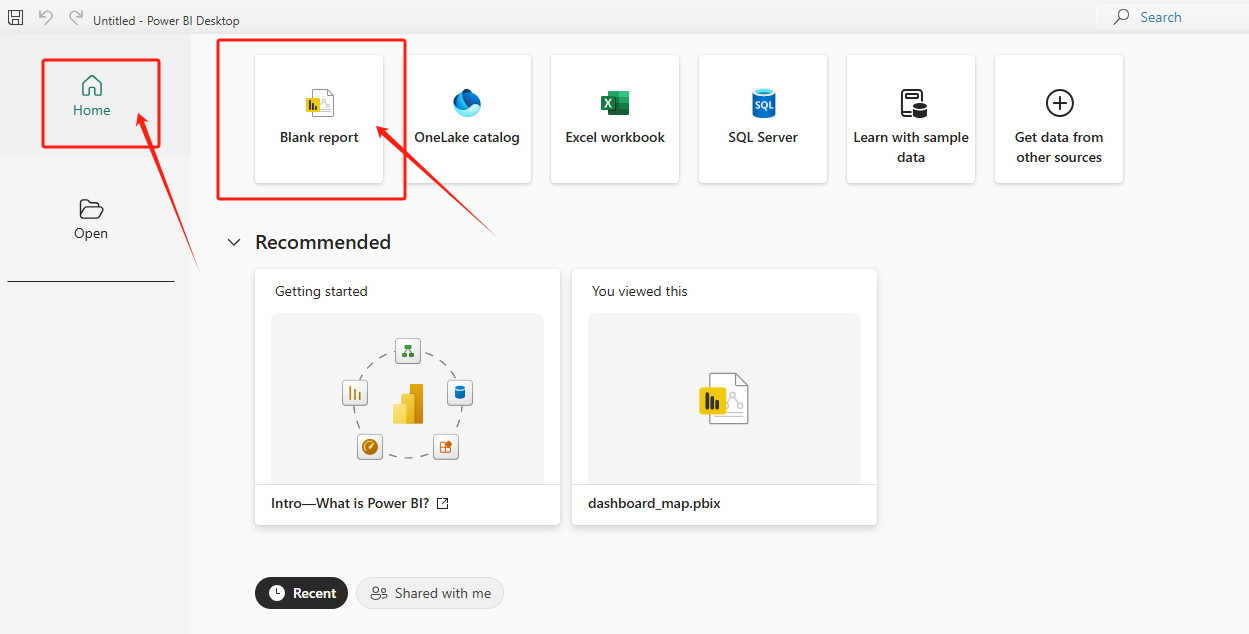
Task: Click the Save icon in title bar
Action: [16, 18]
